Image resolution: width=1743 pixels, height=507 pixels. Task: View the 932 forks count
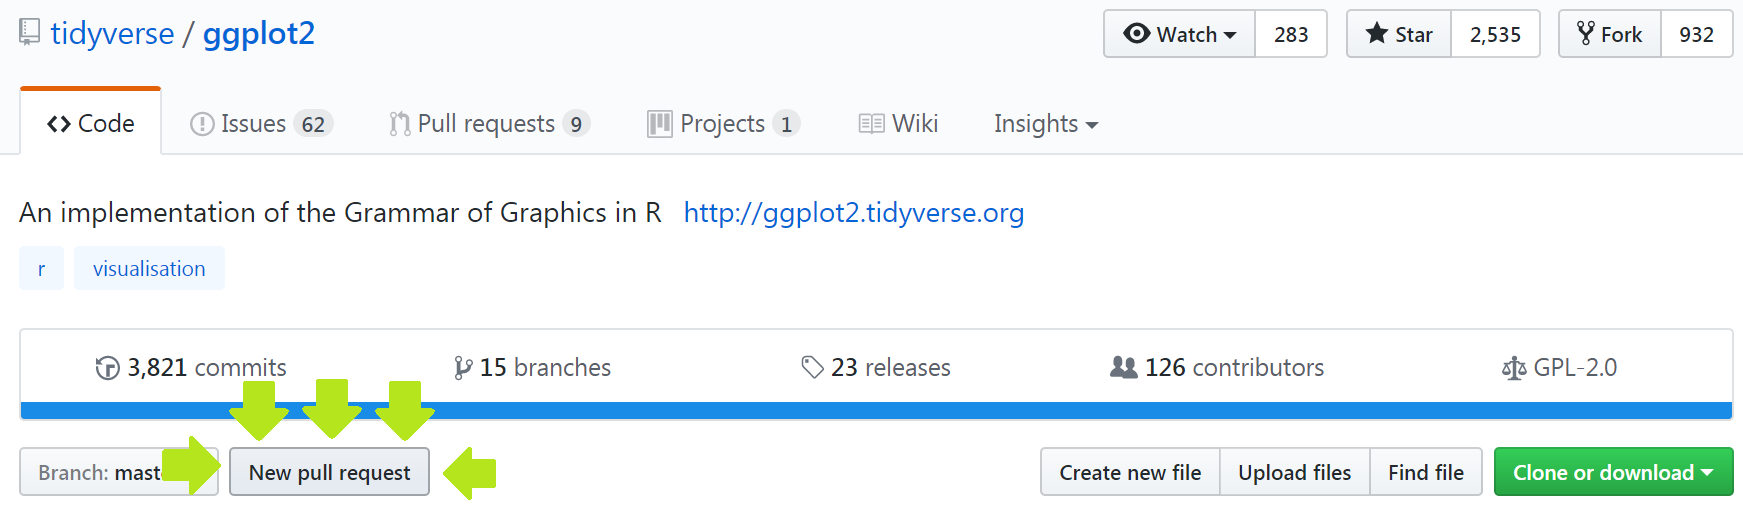[x=1696, y=34]
